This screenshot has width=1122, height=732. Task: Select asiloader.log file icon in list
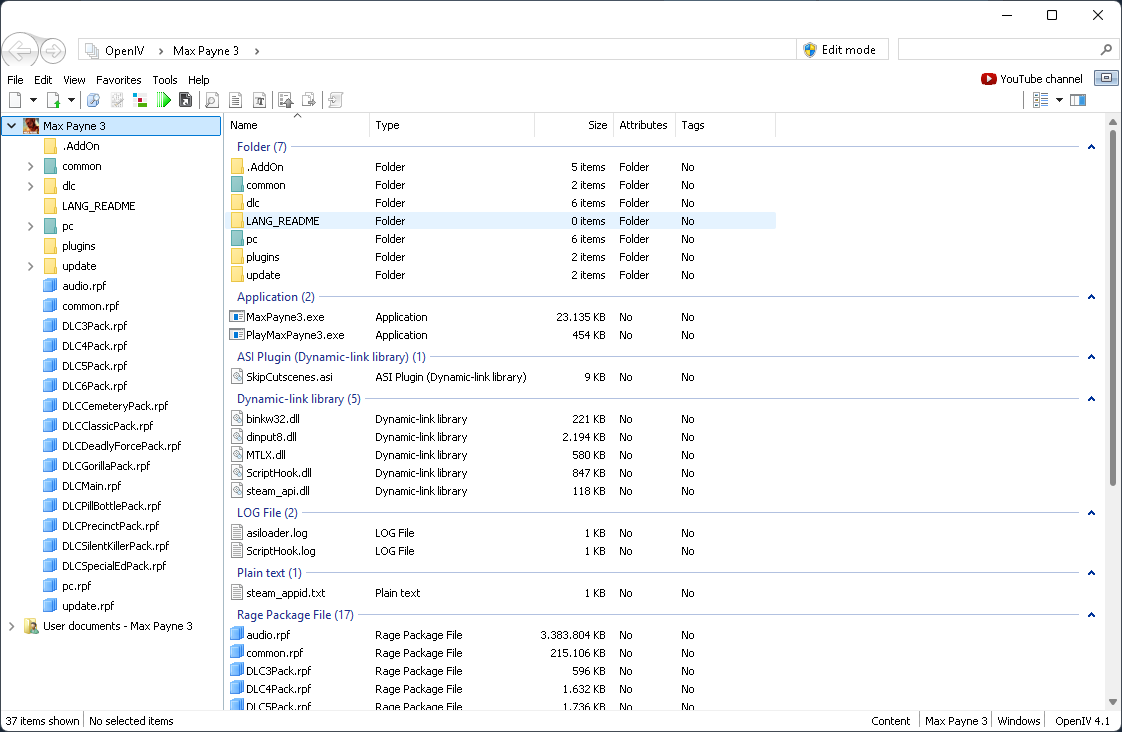point(237,532)
